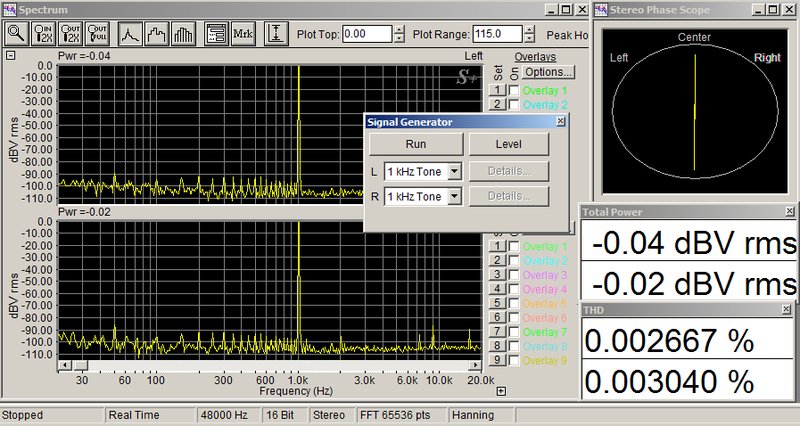Click the Zoom Out Full icon
800x426 pixels.
pyautogui.click(x=96, y=34)
